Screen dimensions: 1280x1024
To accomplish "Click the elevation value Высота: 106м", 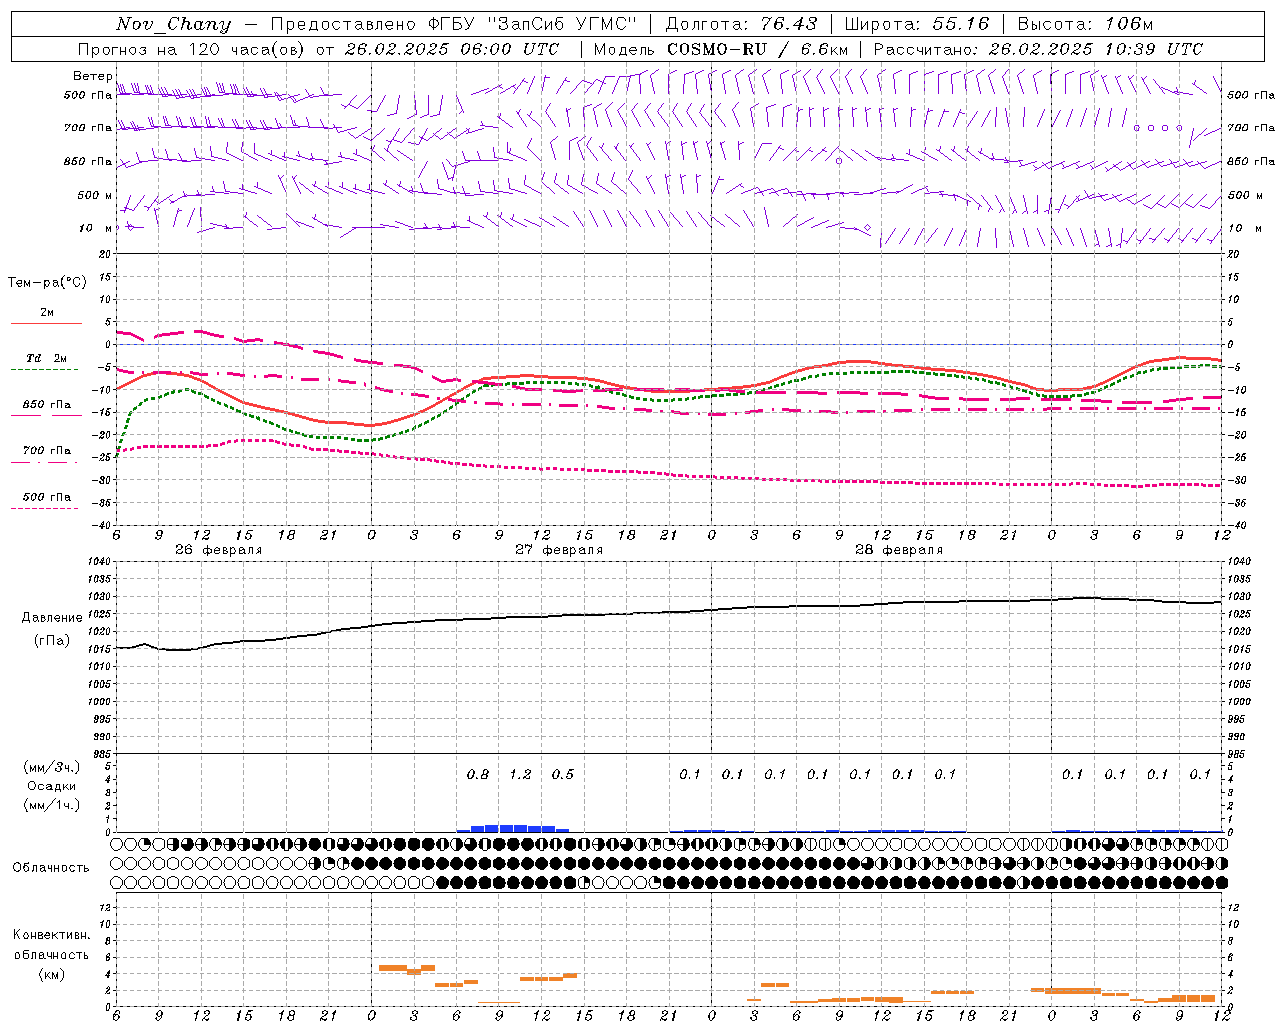I will (1085, 24).
